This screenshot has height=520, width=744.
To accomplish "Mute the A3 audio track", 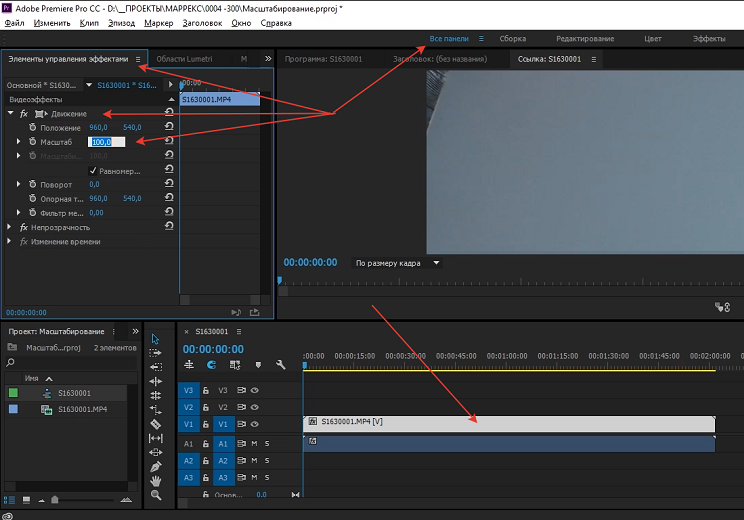I will (254, 477).
